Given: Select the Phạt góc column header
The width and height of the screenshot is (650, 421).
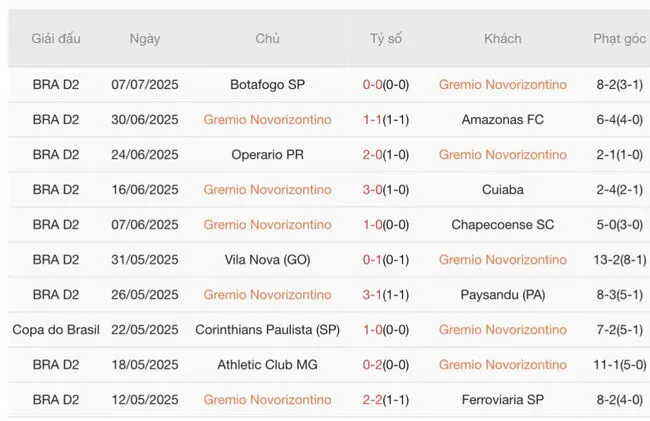Looking at the screenshot, I should pos(619,39).
